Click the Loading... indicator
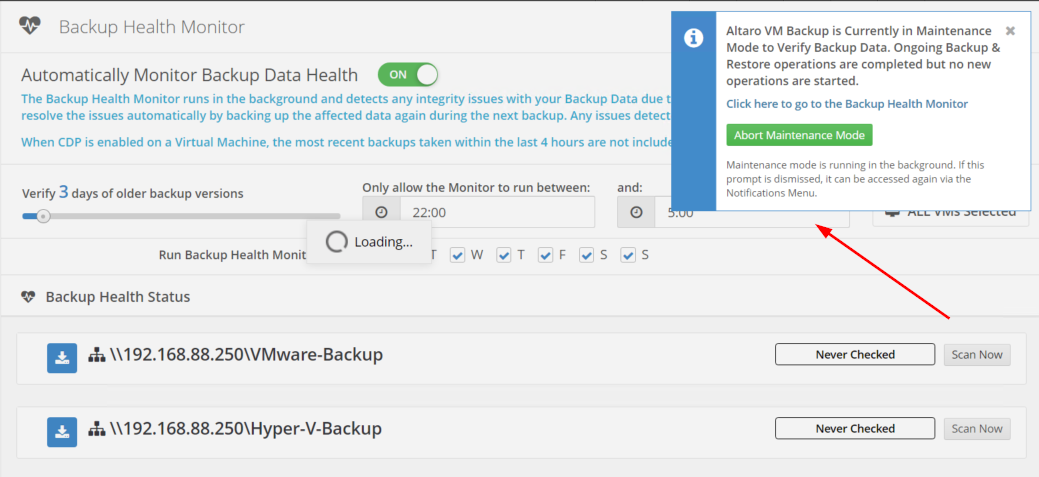This screenshot has width=1039, height=477. pyautogui.click(x=369, y=242)
